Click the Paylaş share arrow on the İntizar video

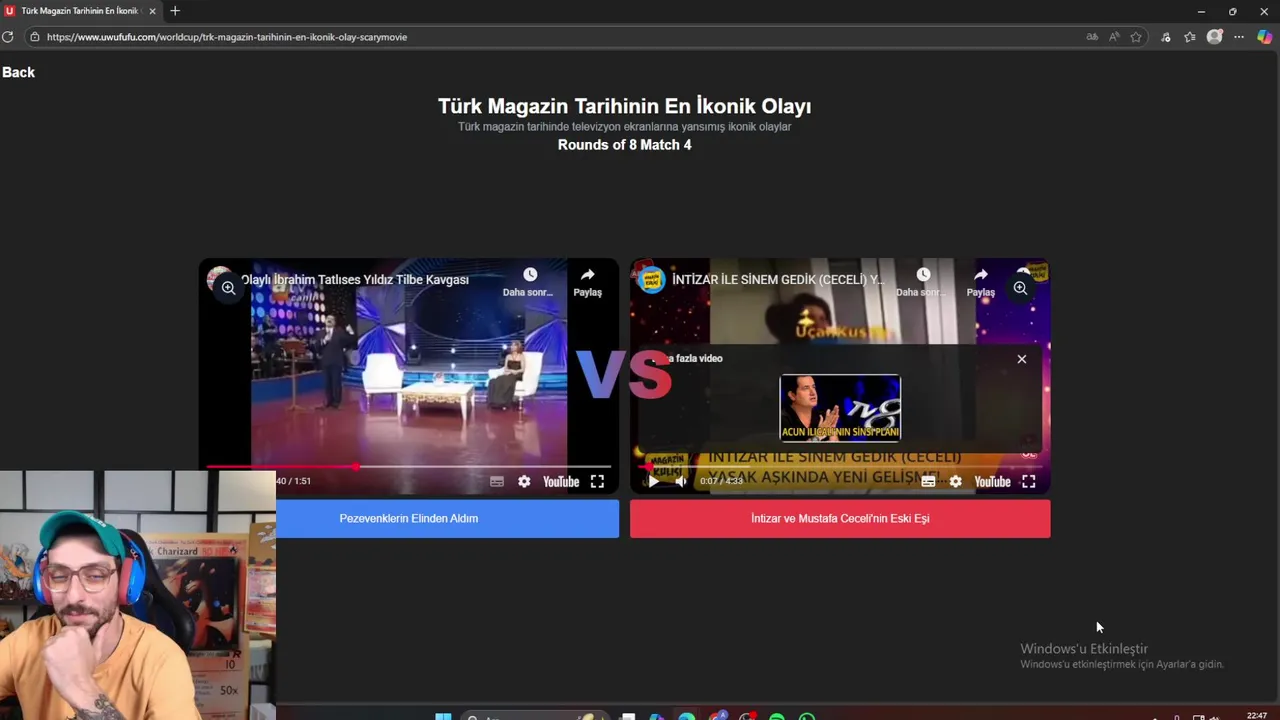pos(981,275)
